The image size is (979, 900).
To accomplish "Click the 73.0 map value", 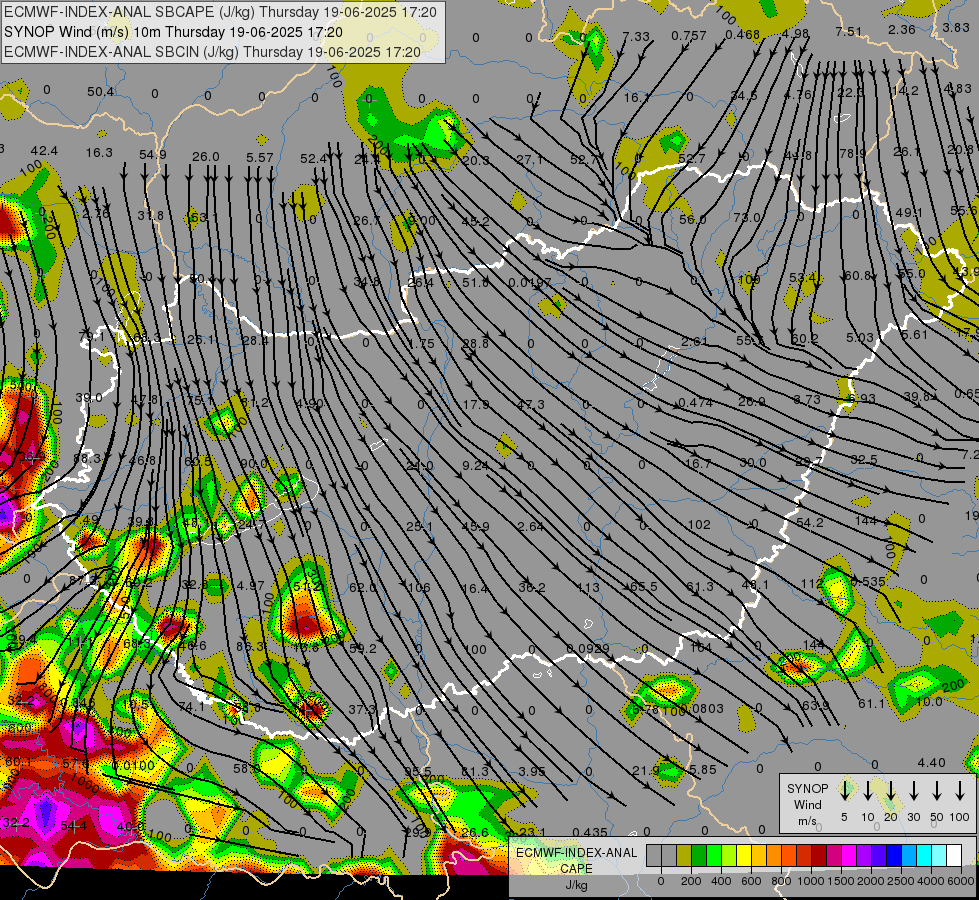I will click(x=747, y=217).
